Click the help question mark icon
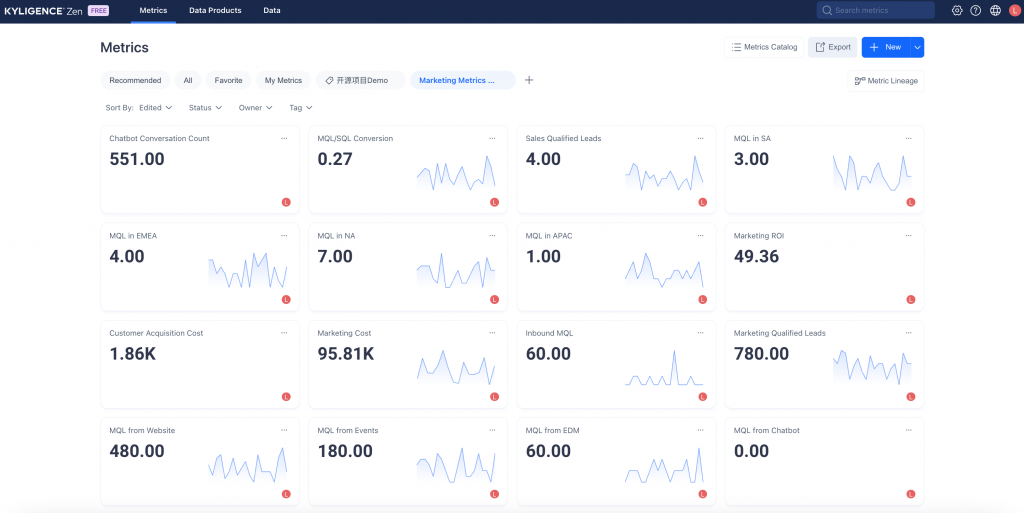This screenshot has height=513, width=1024. (x=976, y=10)
